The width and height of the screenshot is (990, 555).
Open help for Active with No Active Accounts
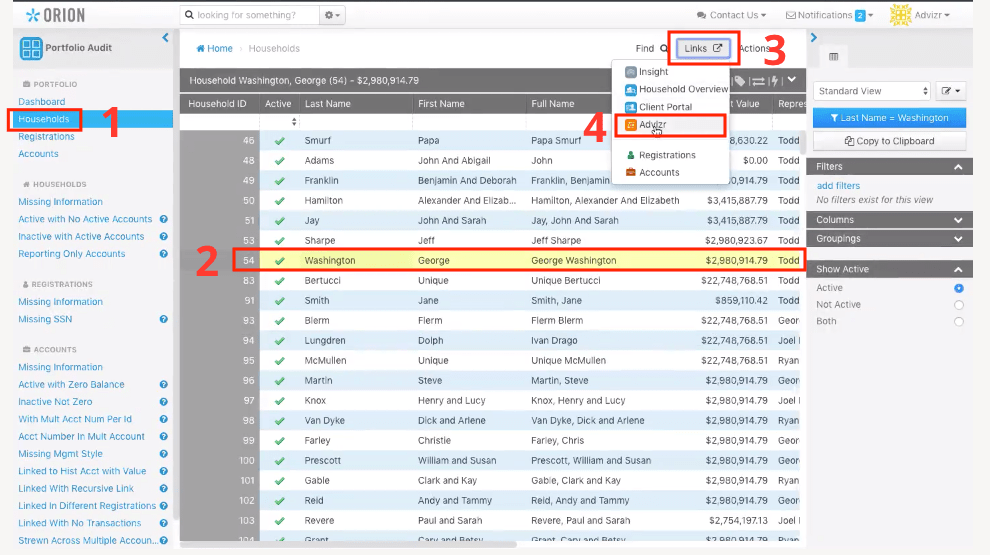[164, 219]
